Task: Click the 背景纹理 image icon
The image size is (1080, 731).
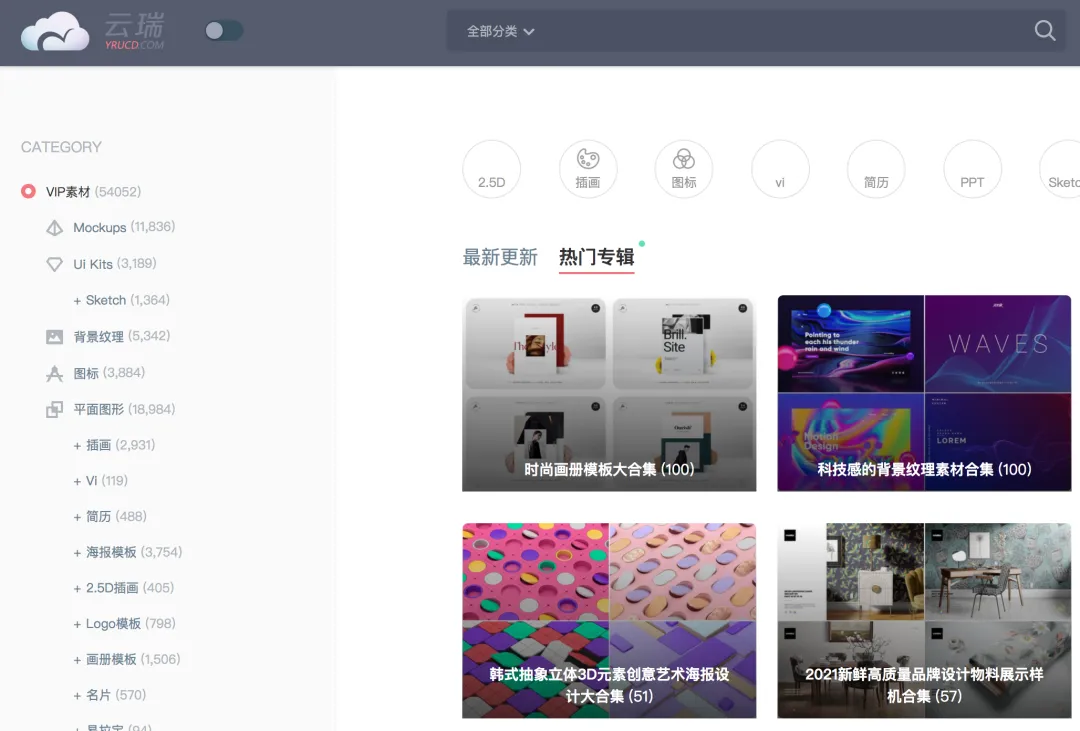Action: 54,336
